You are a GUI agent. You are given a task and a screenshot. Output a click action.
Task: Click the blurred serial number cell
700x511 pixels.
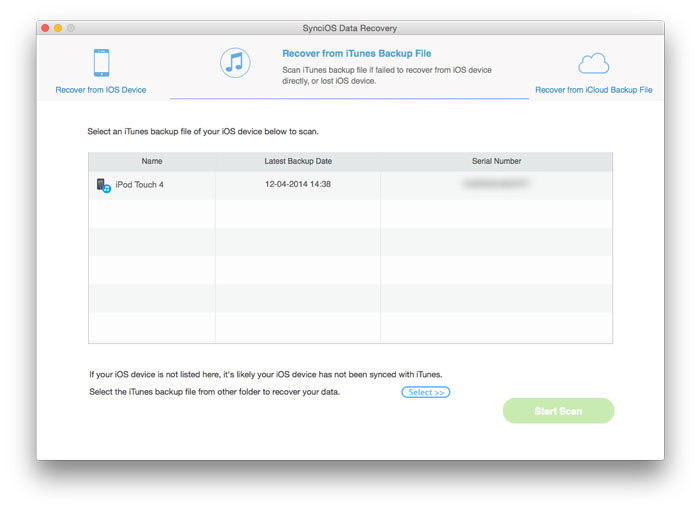(x=496, y=183)
